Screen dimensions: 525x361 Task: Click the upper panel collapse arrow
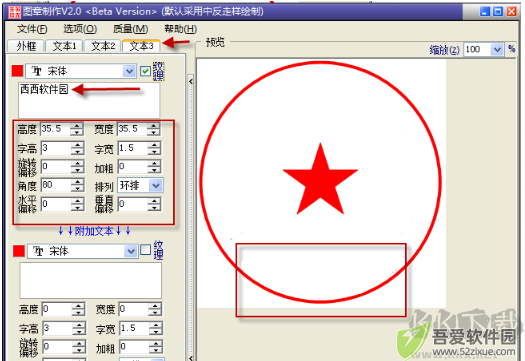click(191, 81)
